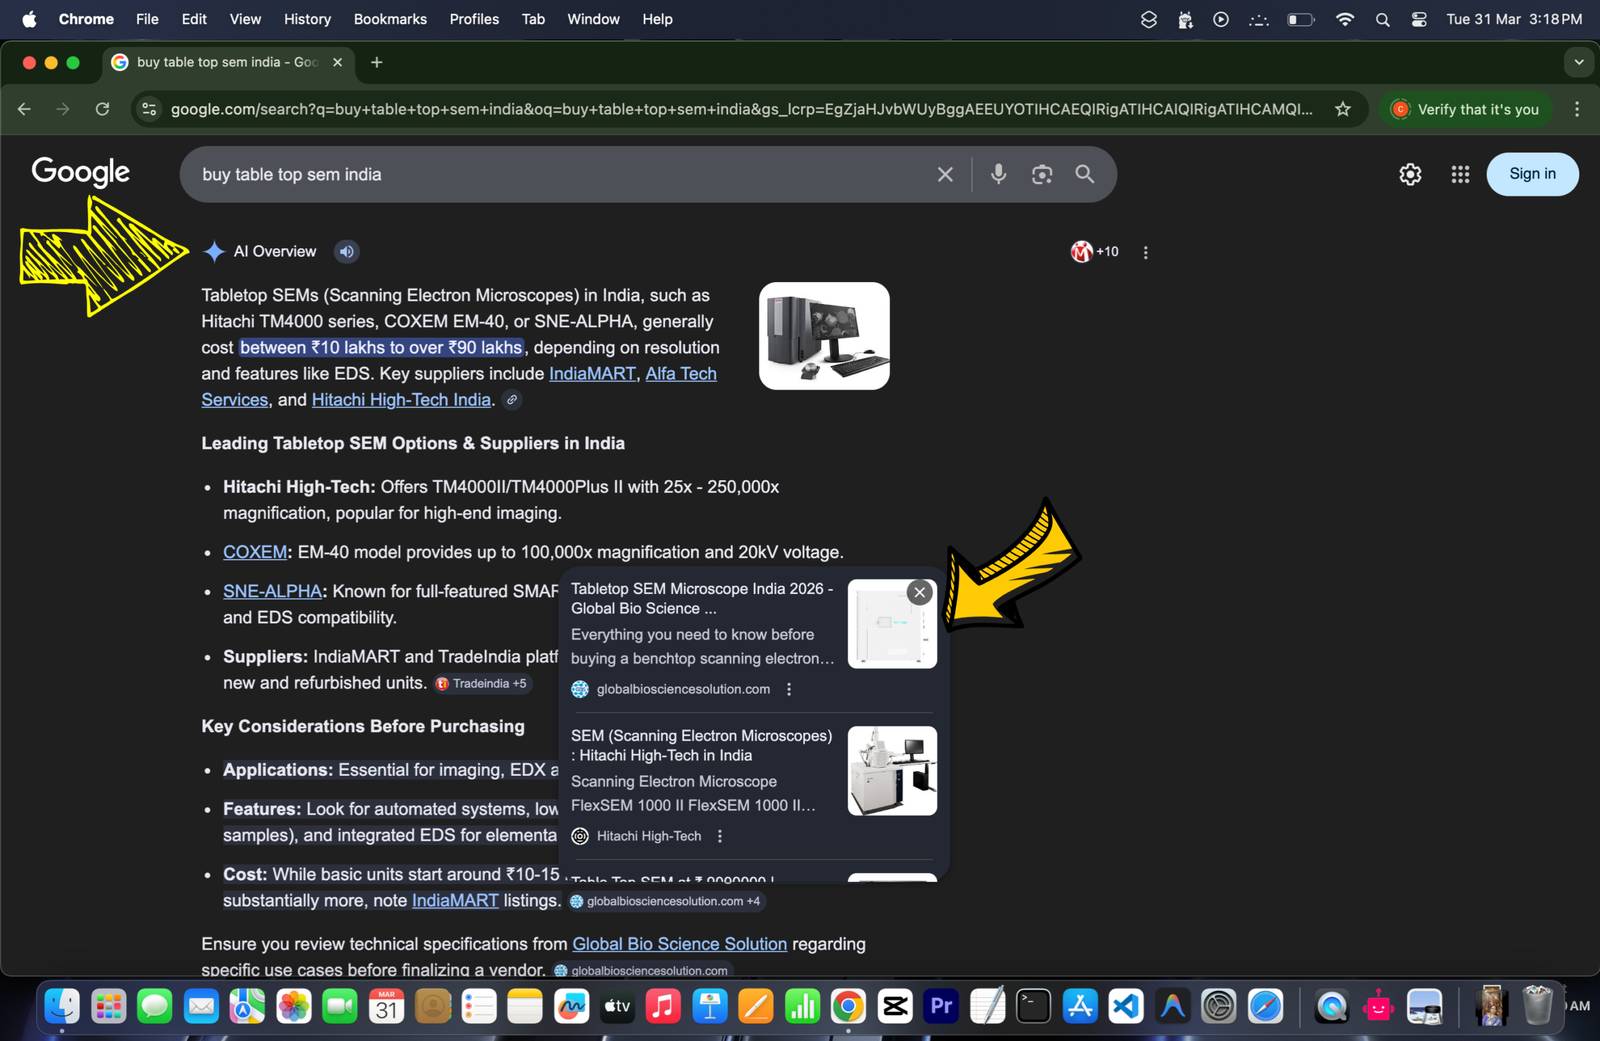Viewport: 1600px width, 1041px height.
Task: Open Safari from the Dock
Action: pos(1265,1006)
